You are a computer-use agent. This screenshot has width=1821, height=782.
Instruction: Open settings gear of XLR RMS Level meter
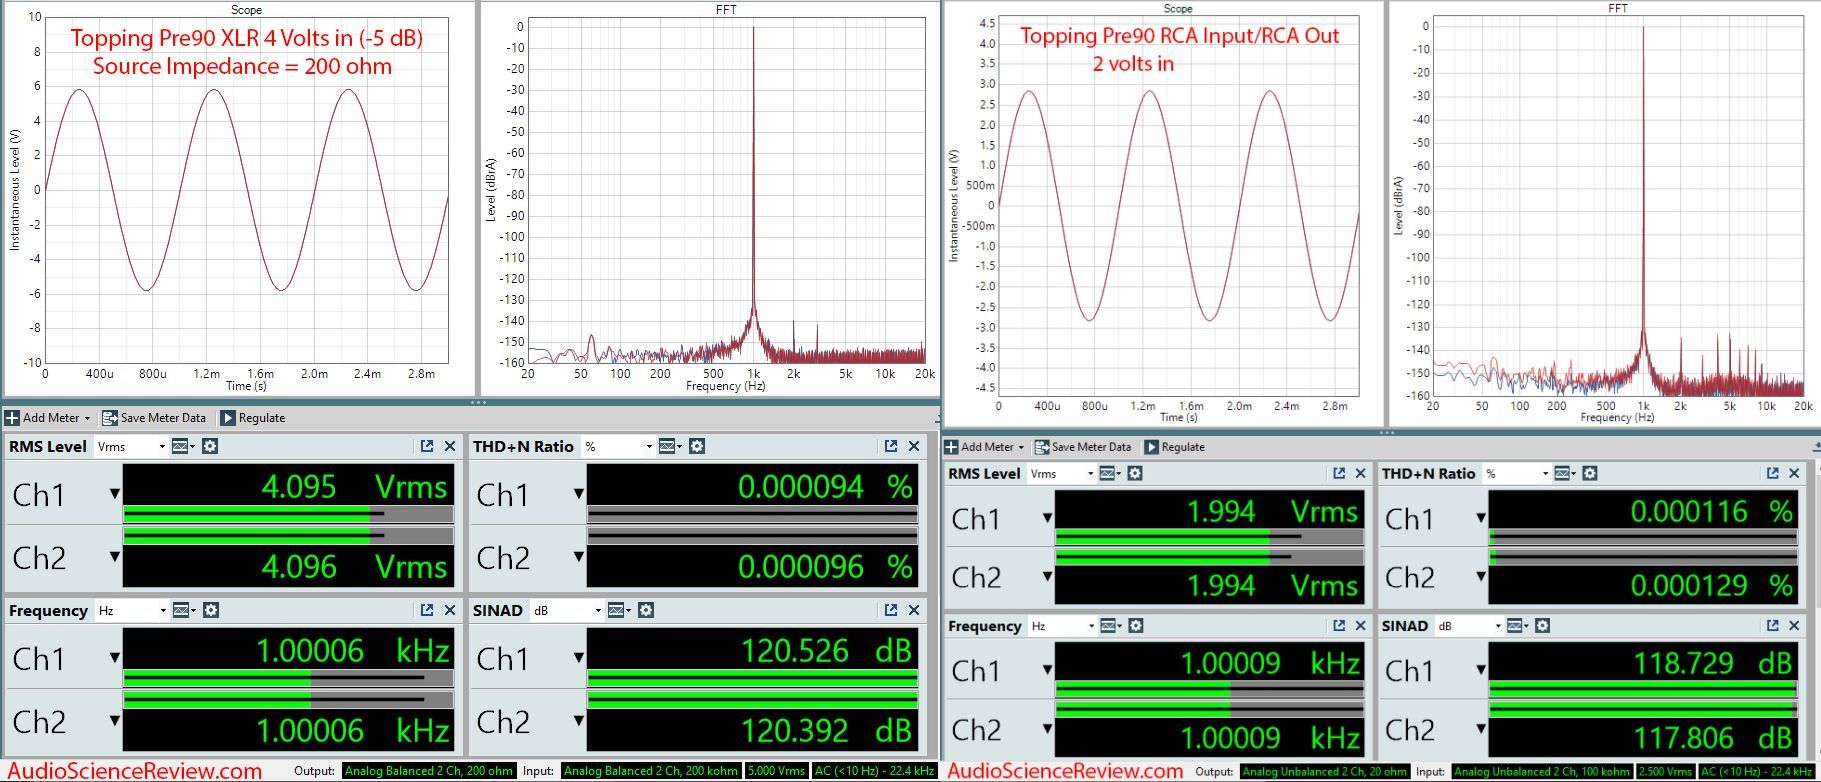[210, 446]
